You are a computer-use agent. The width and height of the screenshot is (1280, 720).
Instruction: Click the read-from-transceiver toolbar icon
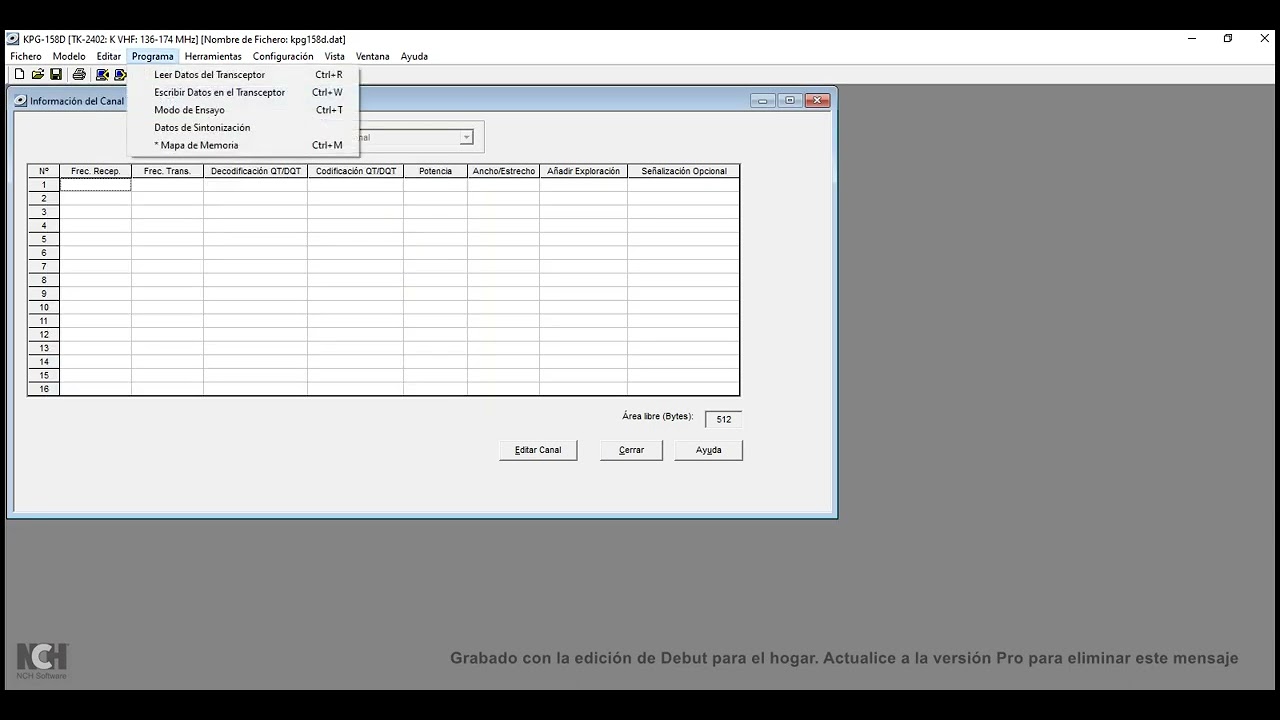102,74
